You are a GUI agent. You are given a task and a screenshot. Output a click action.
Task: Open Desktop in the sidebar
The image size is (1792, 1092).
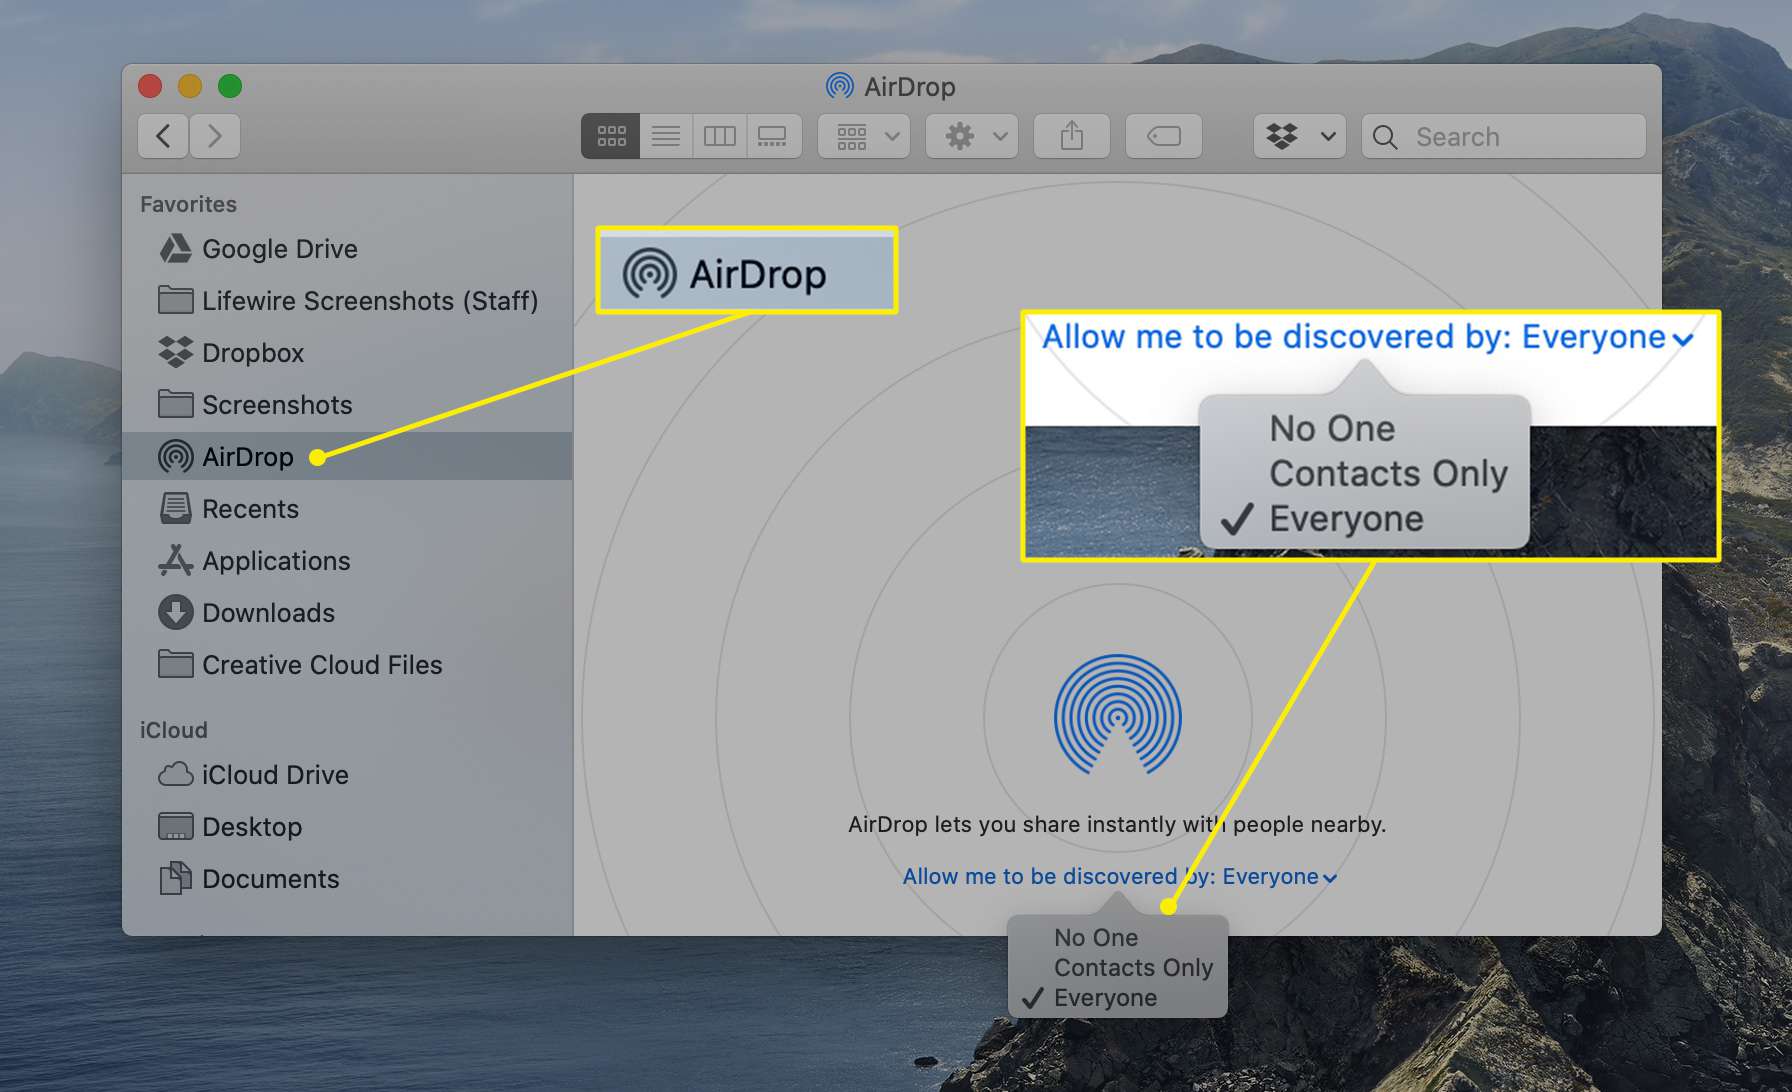point(346,827)
